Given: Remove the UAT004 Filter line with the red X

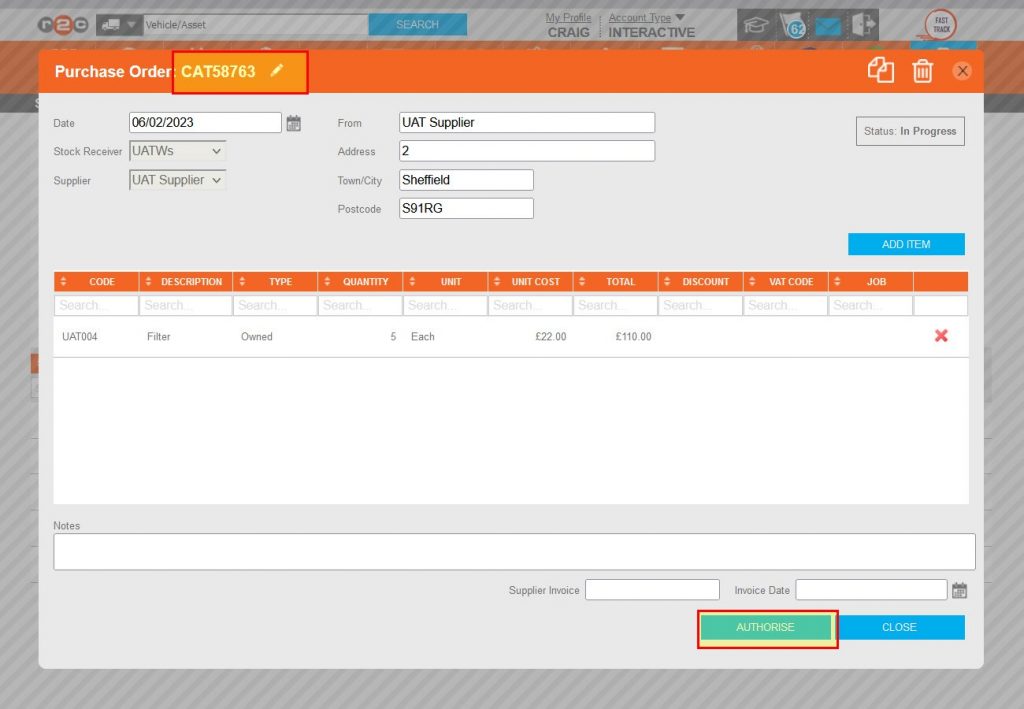Looking at the screenshot, I should [941, 337].
